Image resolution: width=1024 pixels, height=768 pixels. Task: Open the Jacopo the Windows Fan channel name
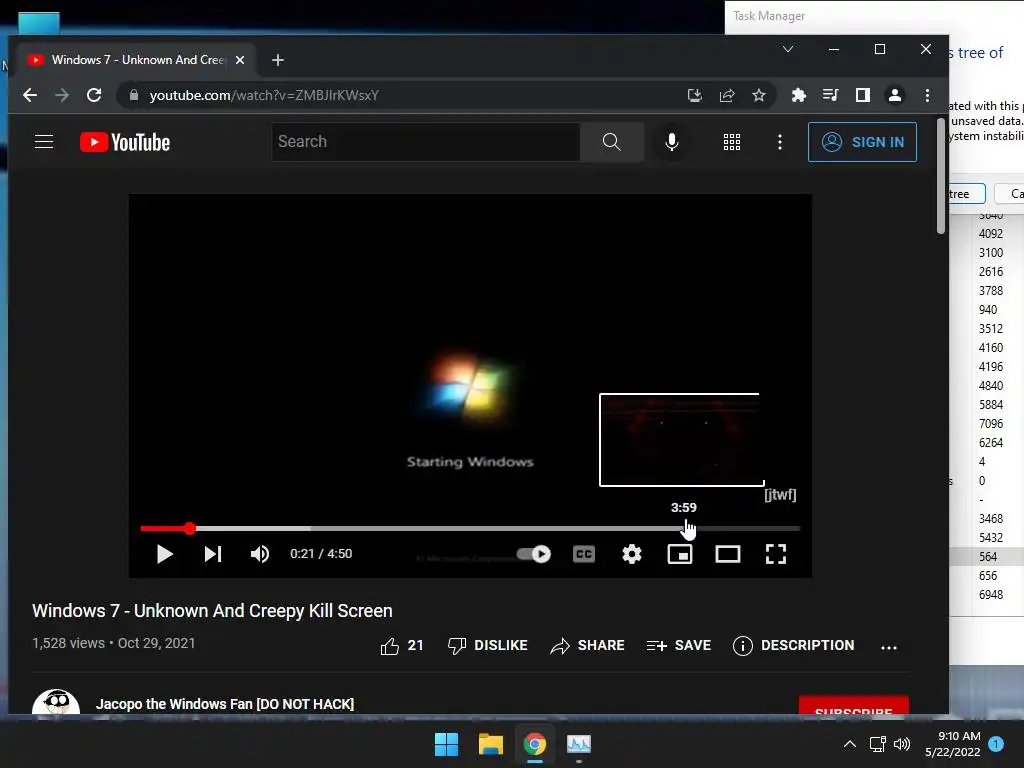point(225,704)
